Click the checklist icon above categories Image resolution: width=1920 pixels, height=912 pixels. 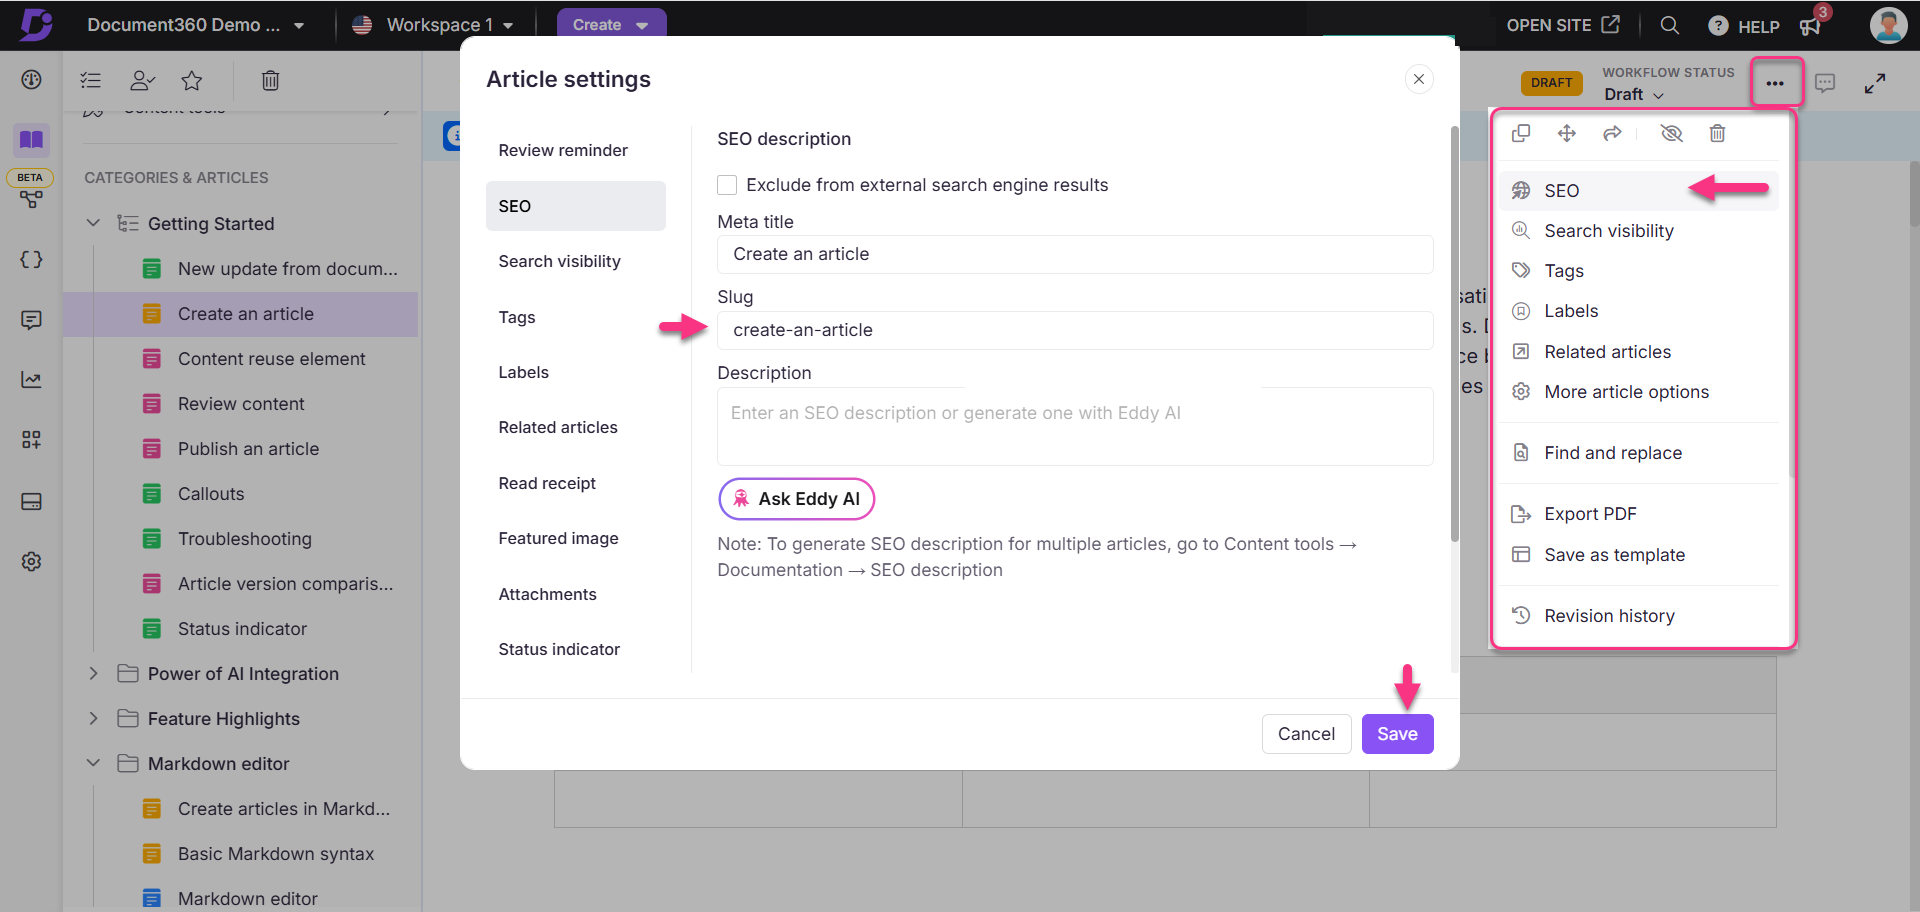[x=91, y=81]
